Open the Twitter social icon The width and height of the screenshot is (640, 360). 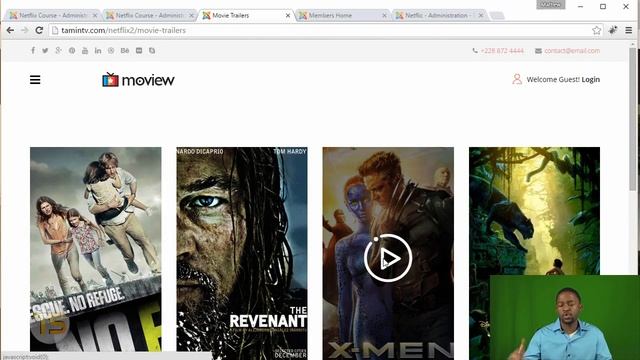[45, 51]
